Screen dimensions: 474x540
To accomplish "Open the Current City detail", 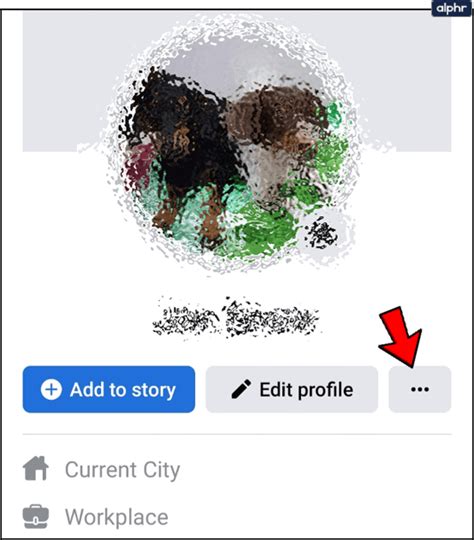I will 122,470.
